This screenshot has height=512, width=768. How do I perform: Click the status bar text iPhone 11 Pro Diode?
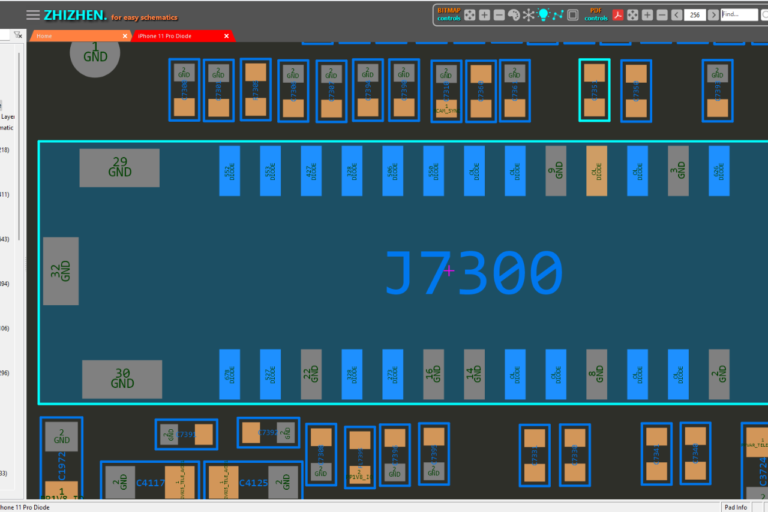[25, 507]
